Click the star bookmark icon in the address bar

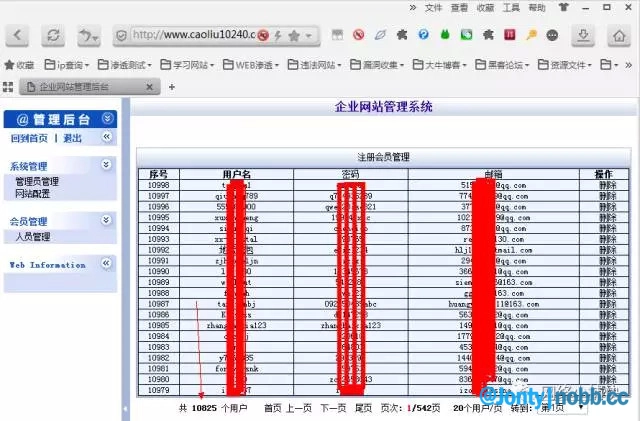(x=294, y=35)
